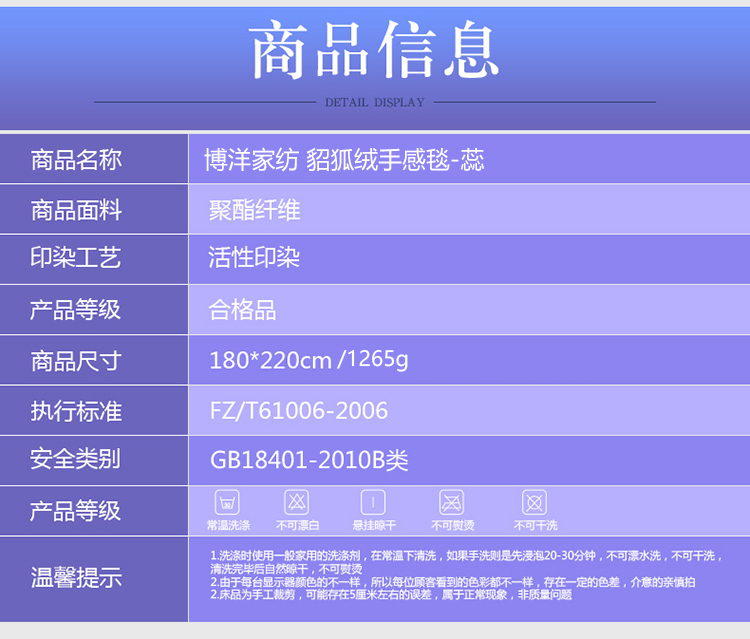
Task: Select the 商品面料 row label
Action: click(x=77, y=210)
